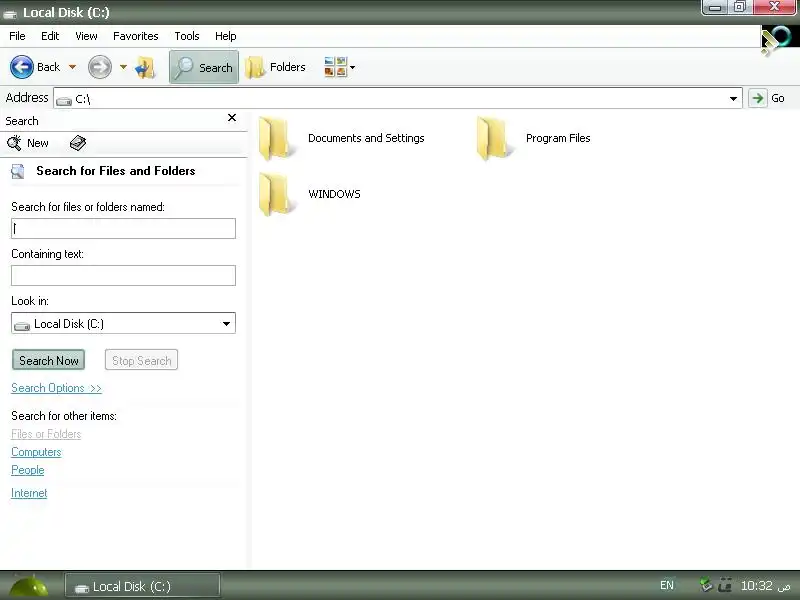Open the Tools menu

tap(187, 36)
